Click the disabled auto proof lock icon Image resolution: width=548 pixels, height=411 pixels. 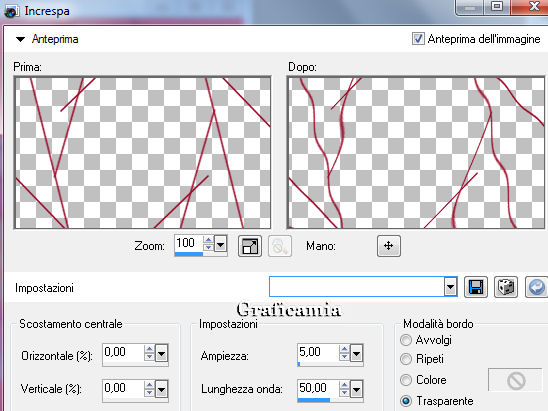[280, 246]
